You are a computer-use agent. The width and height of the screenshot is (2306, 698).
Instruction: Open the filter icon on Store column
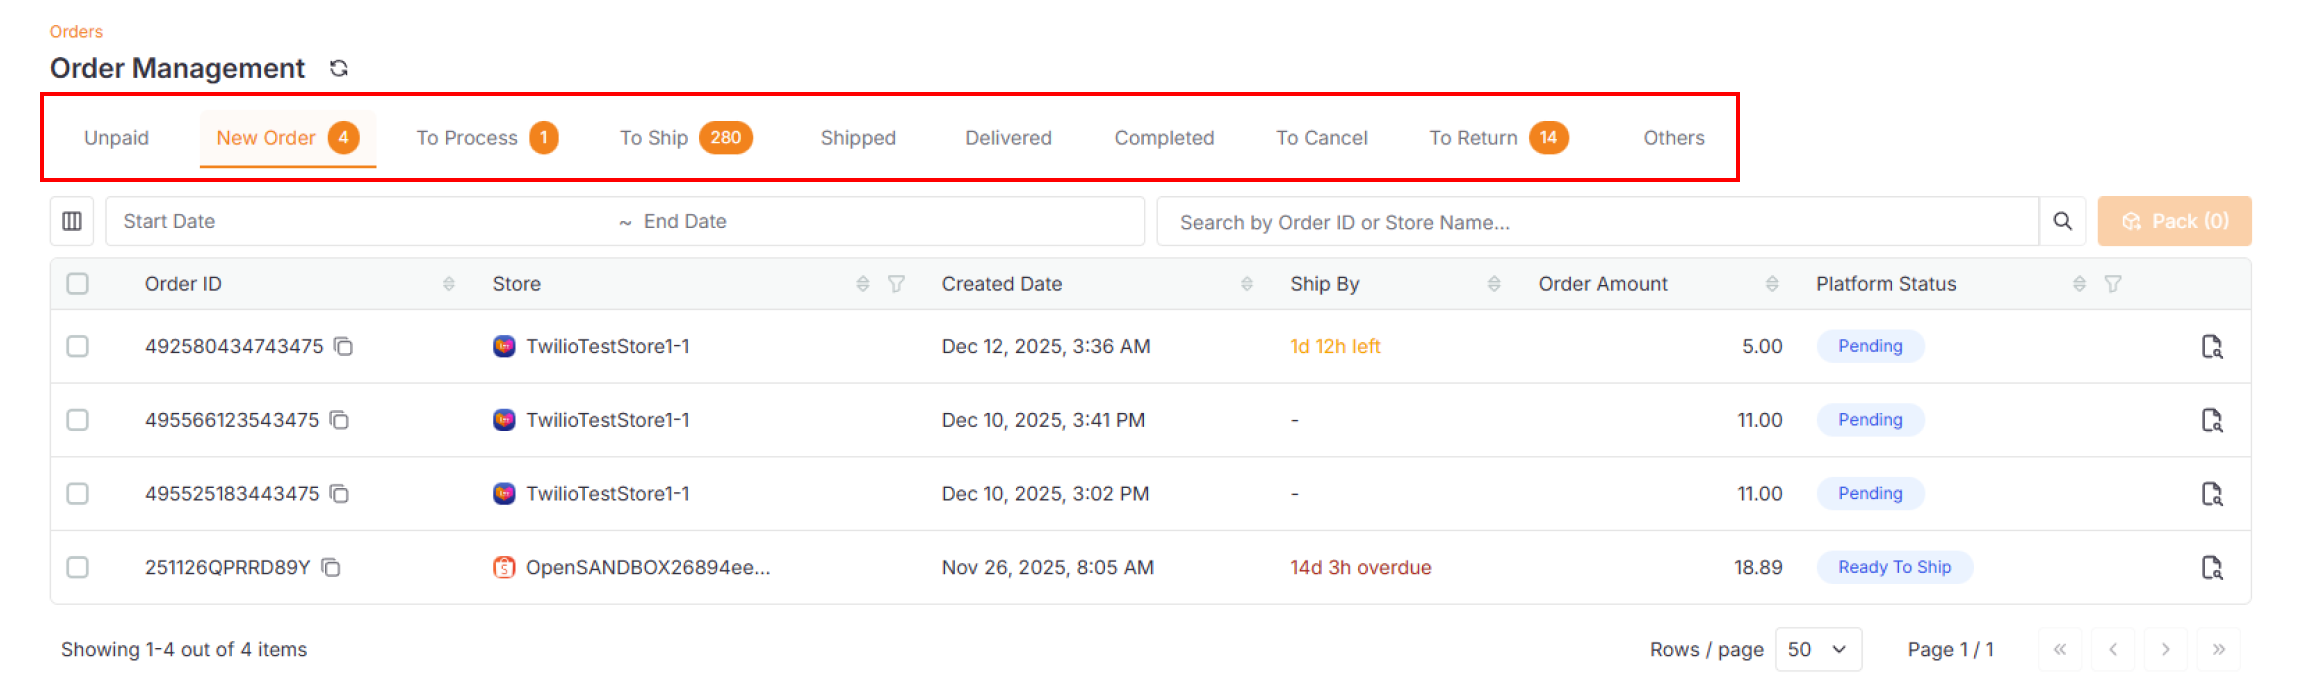point(896,284)
